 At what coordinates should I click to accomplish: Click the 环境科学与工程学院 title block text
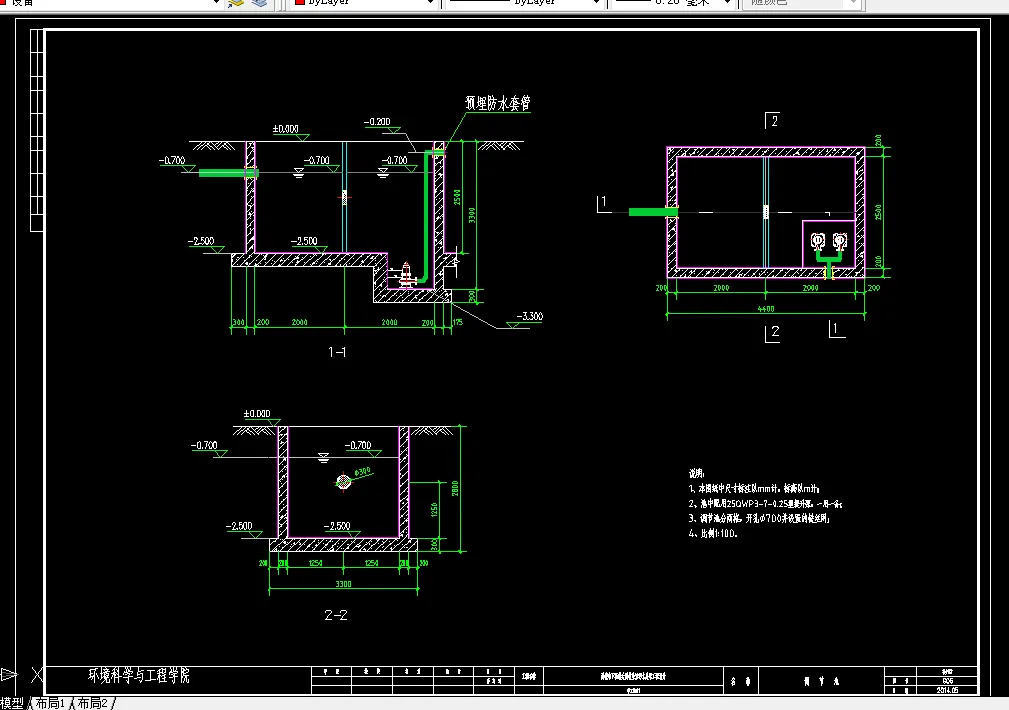[x=139, y=675]
